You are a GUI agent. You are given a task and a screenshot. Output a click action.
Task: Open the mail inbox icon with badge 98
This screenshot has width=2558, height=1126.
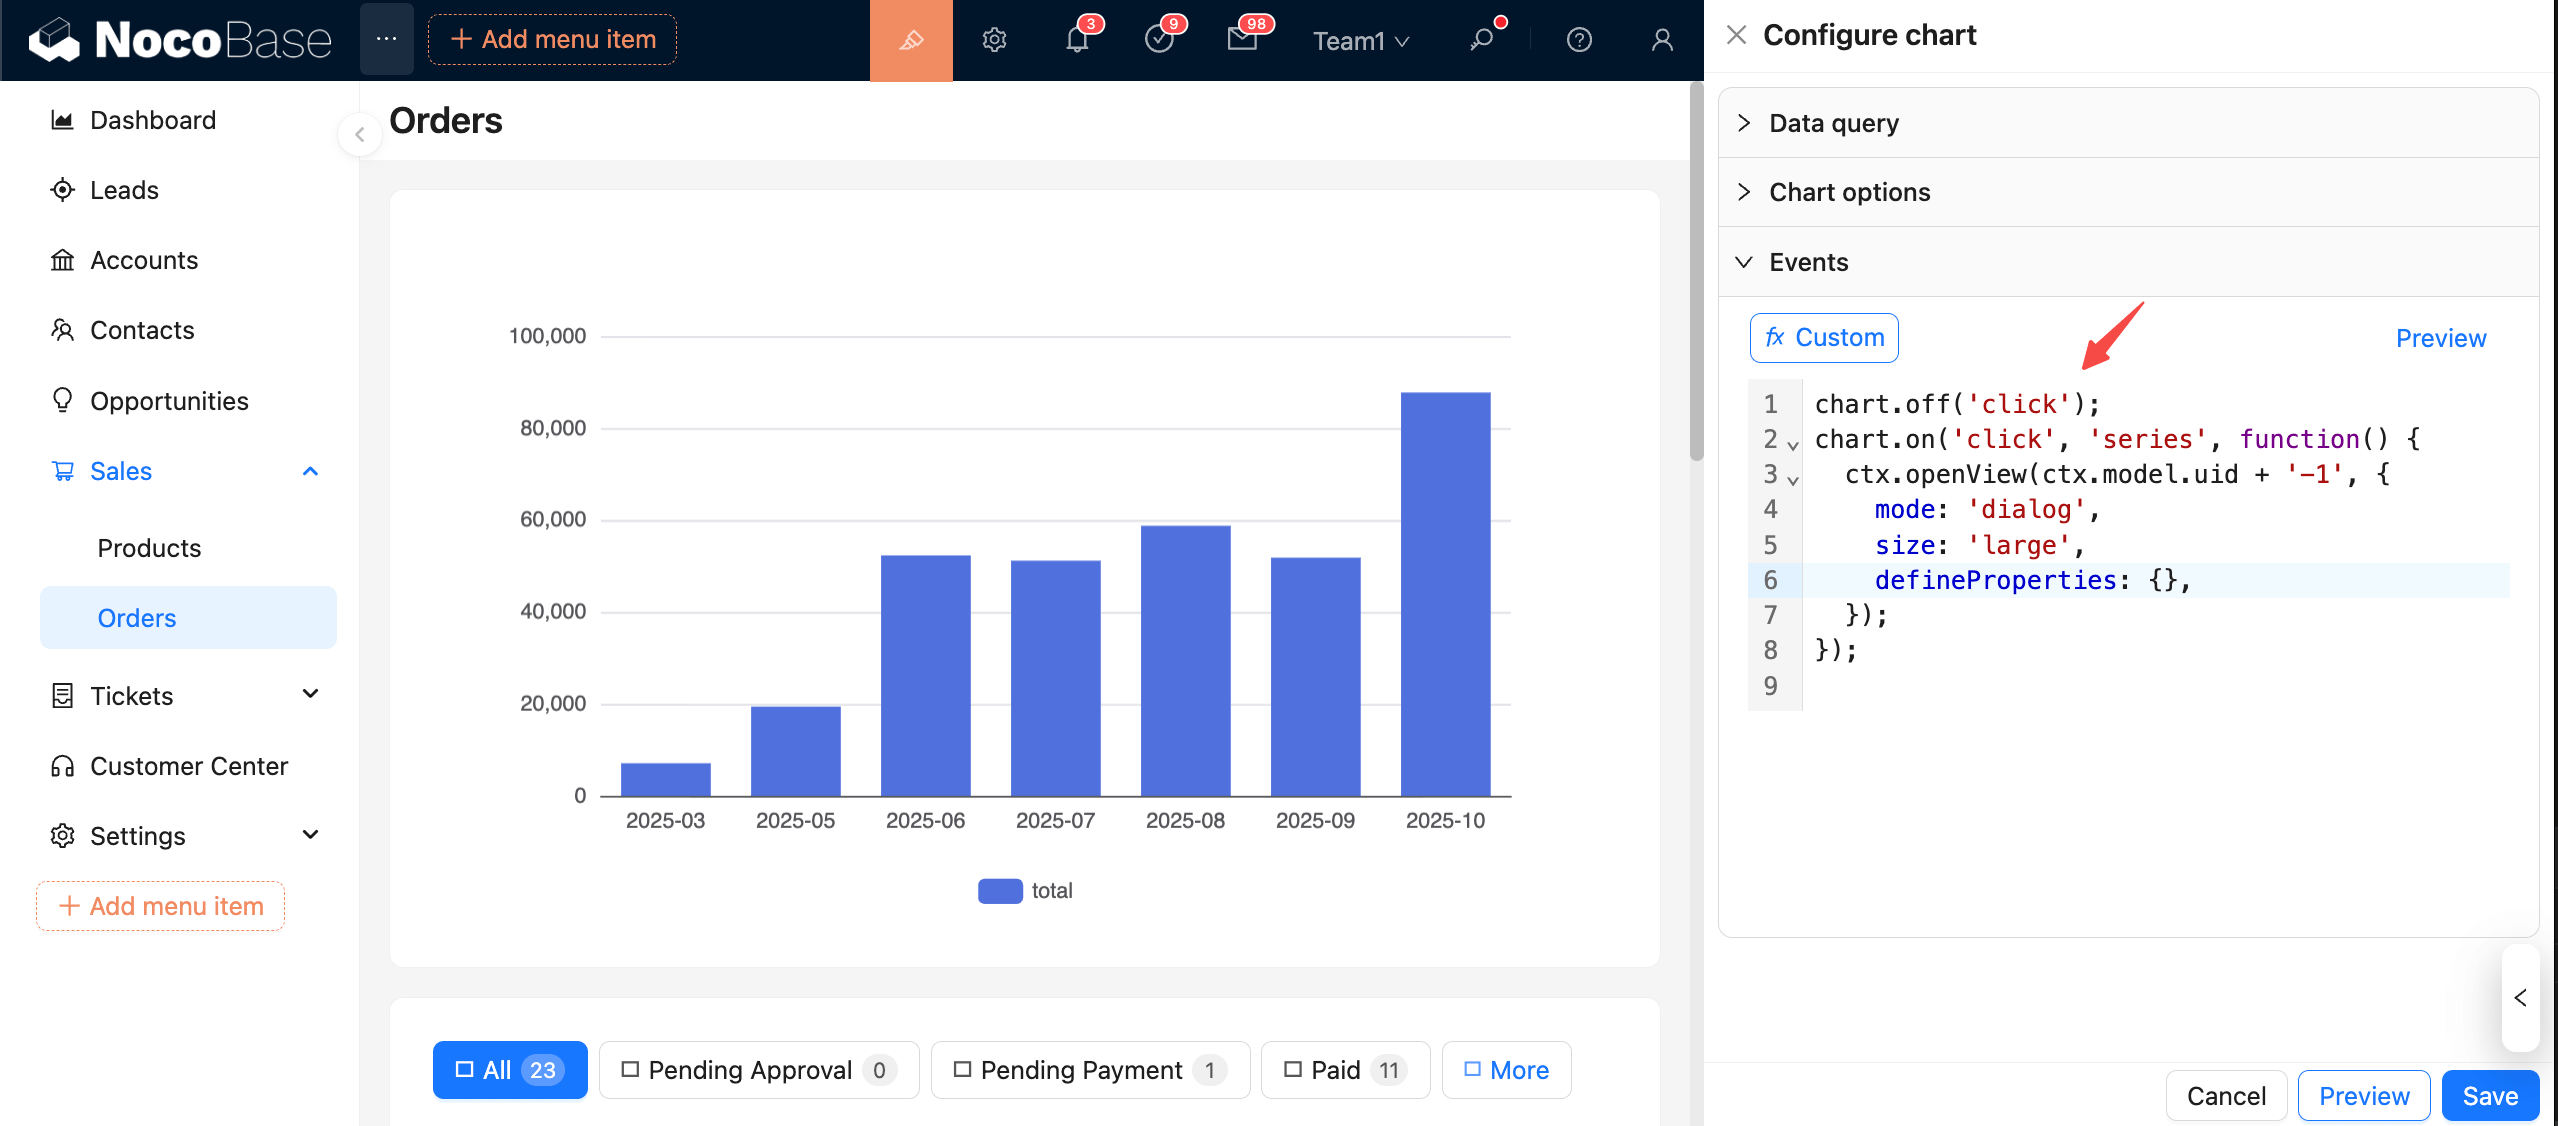click(x=1242, y=40)
